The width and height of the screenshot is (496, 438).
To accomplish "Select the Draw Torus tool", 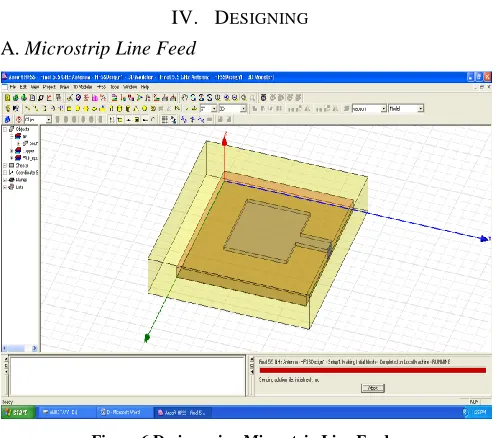I will click(x=153, y=109).
